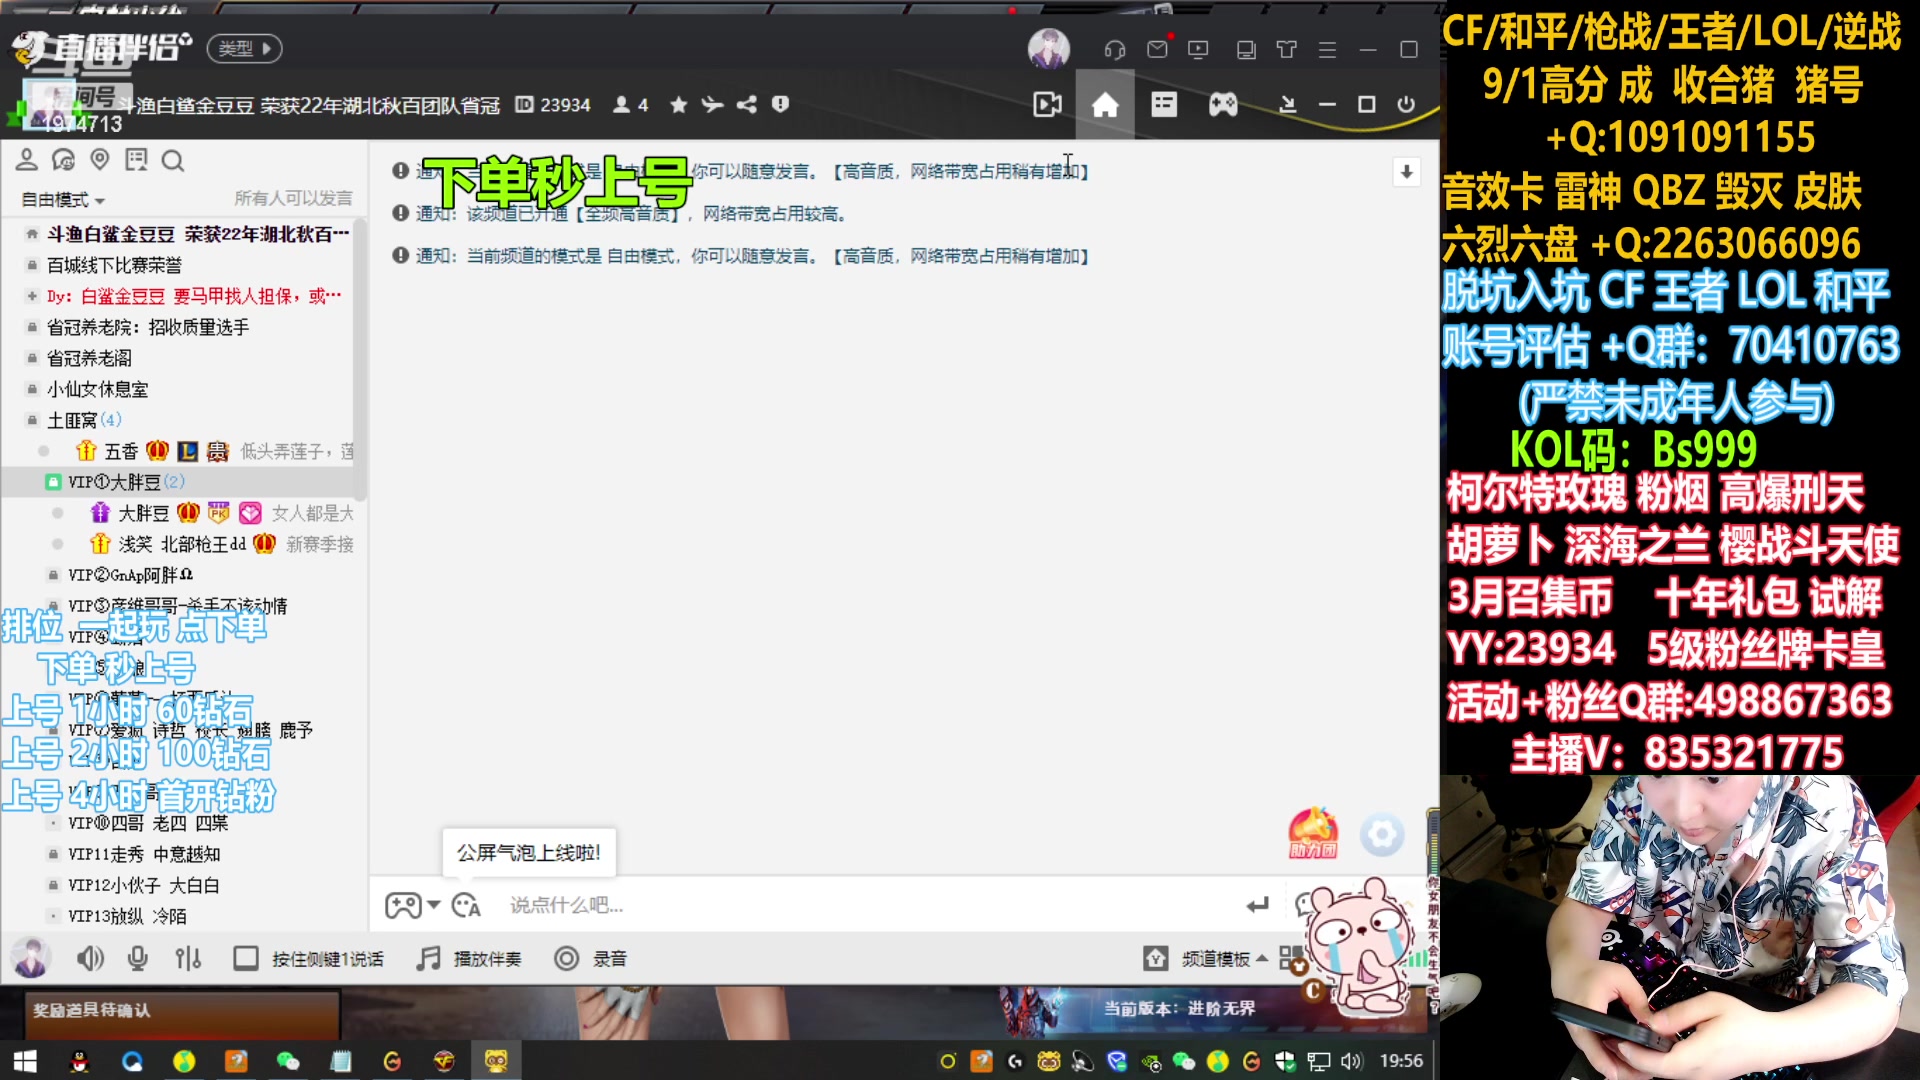Click the taskbar clock 19:56
Image resolution: width=1920 pixels, height=1080 pixels.
[1401, 1061]
